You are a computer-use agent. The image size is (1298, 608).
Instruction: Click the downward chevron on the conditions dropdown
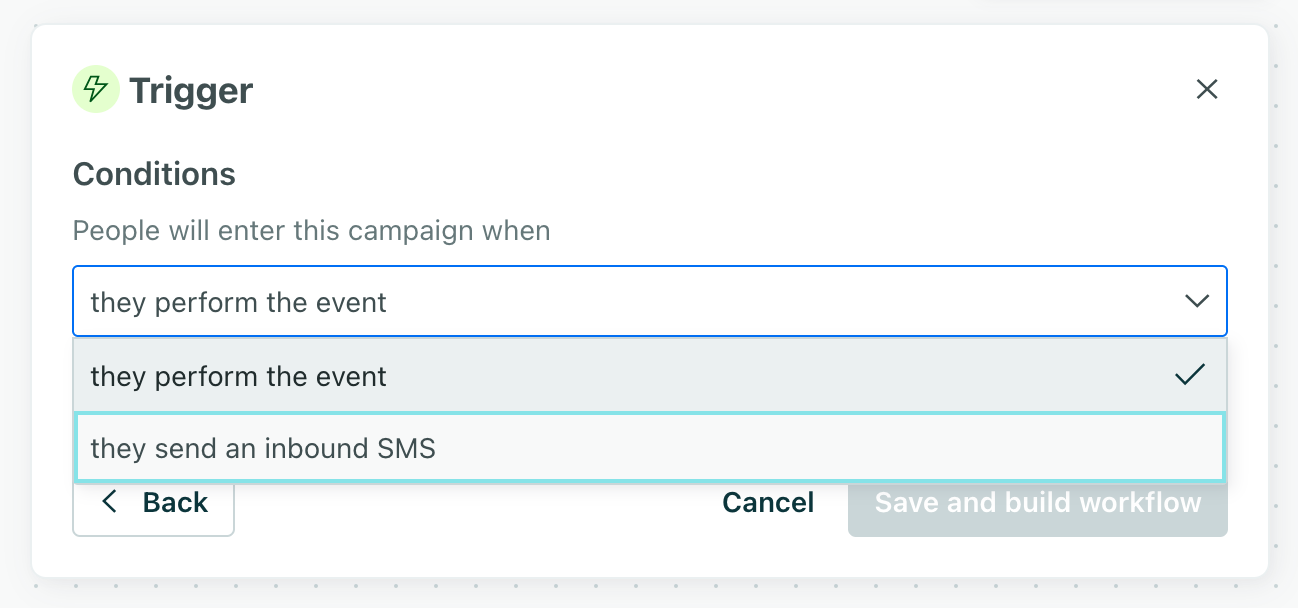pyautogui.click(x=1197, y=301)
